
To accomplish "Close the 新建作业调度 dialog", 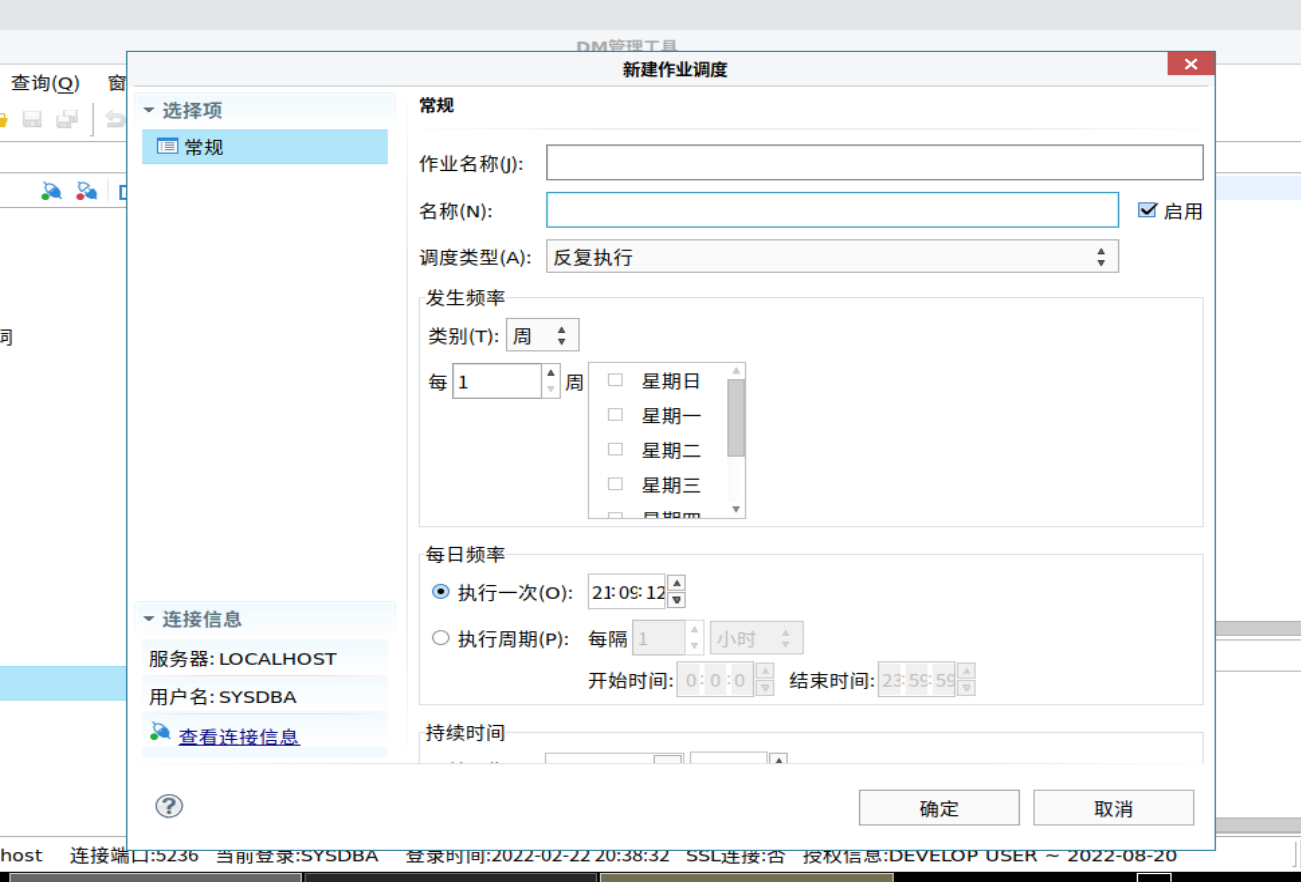I will pos(1190,64).
